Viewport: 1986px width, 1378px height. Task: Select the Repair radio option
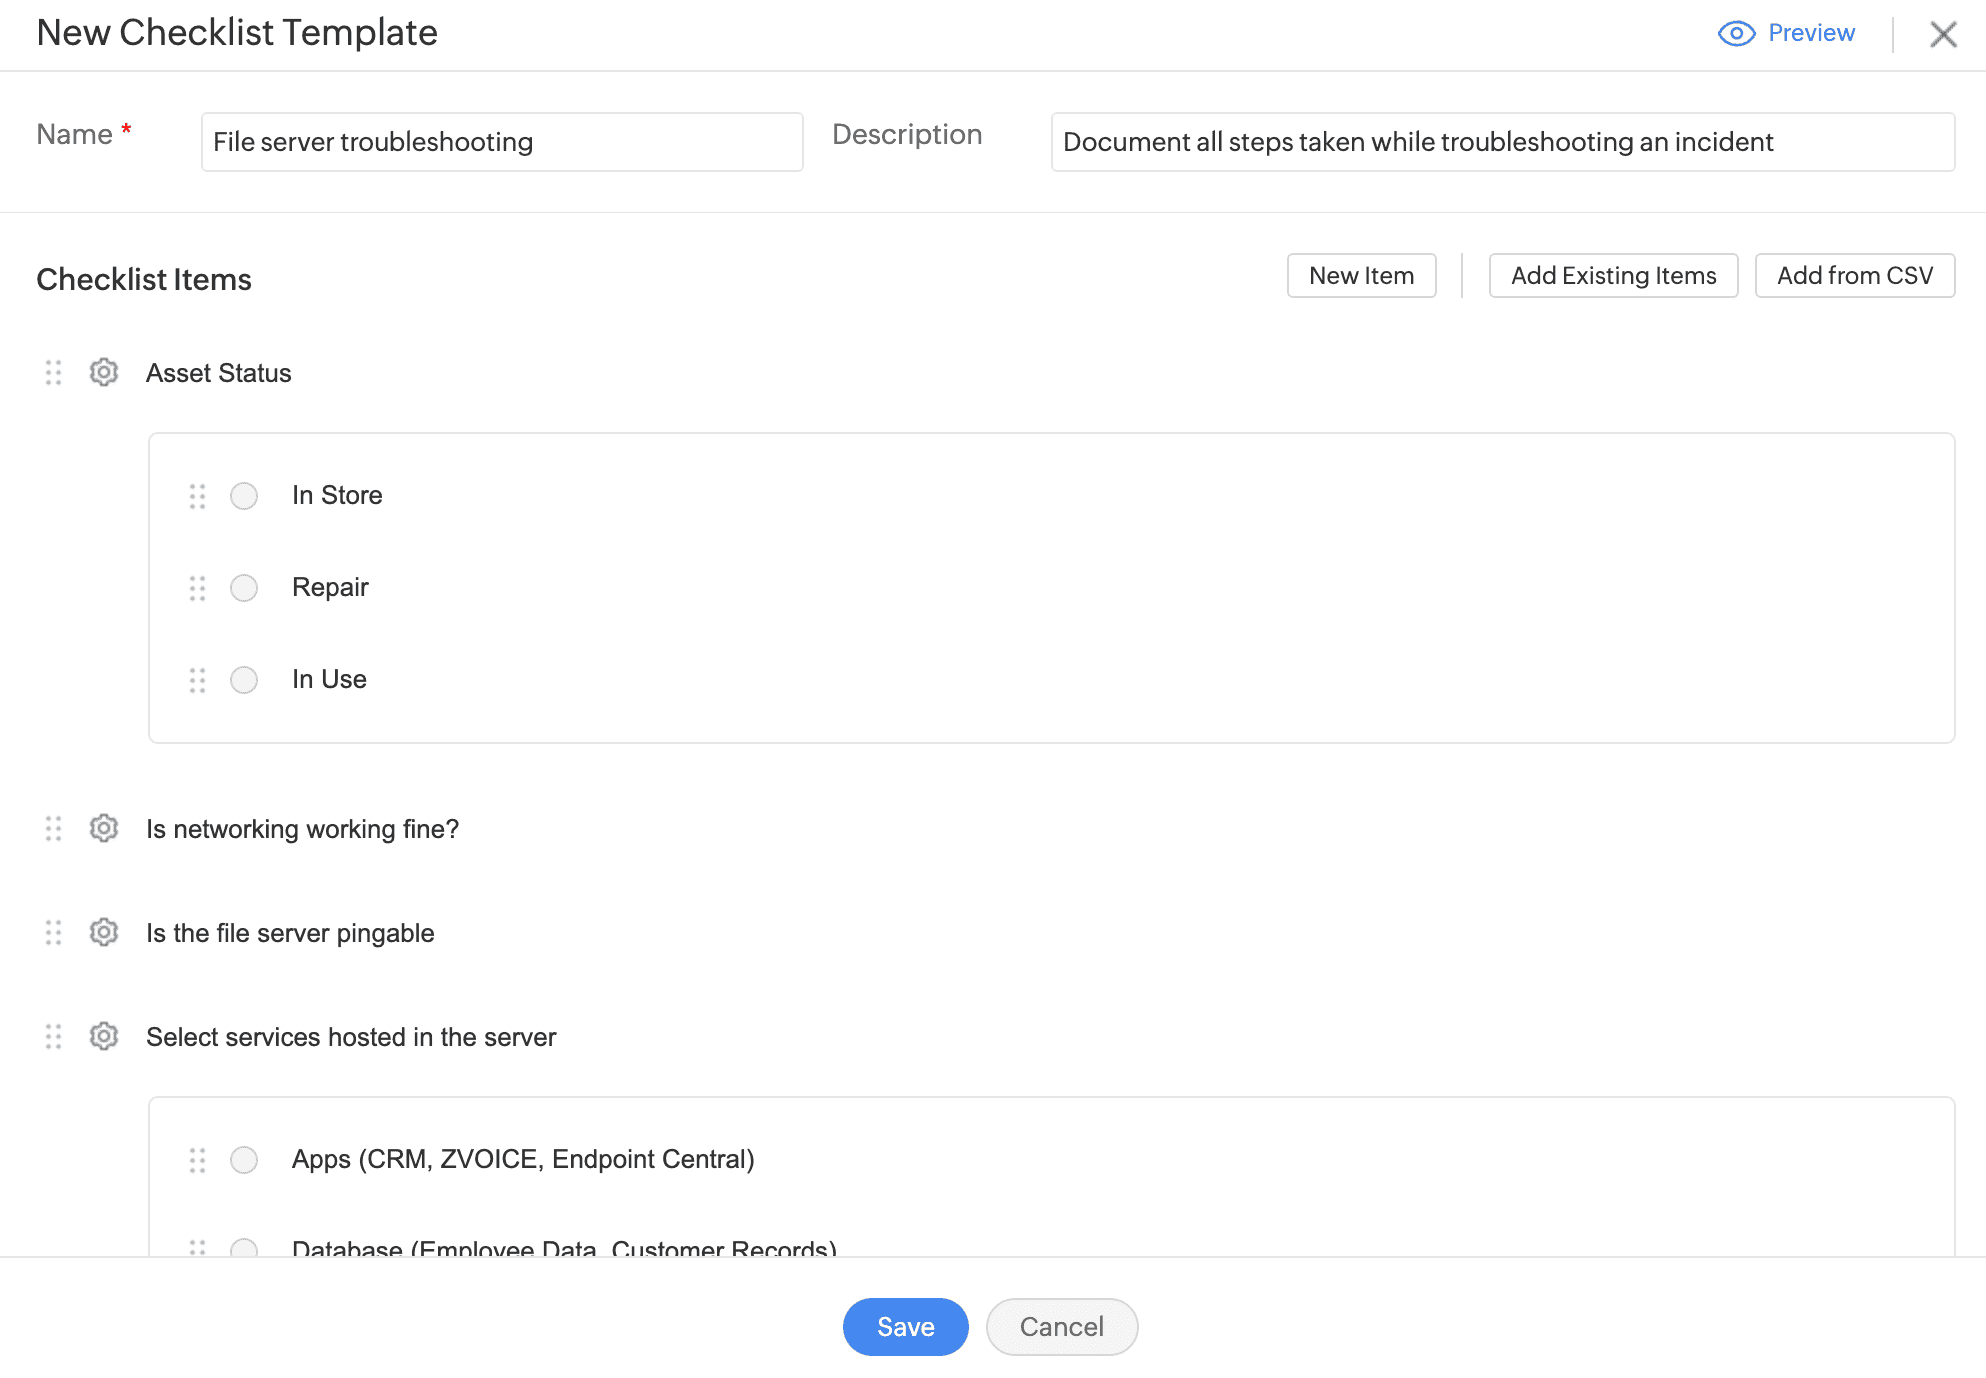(244, 588)
